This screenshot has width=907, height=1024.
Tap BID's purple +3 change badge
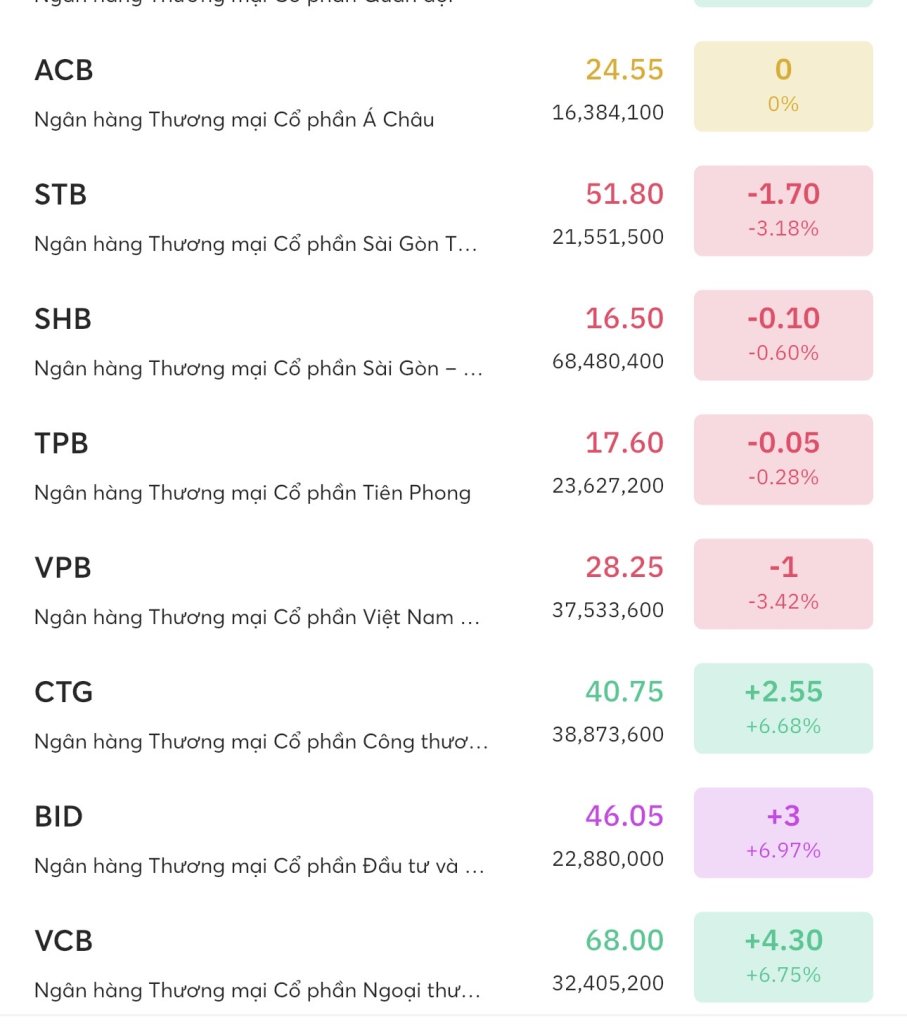tap(783, 832)
